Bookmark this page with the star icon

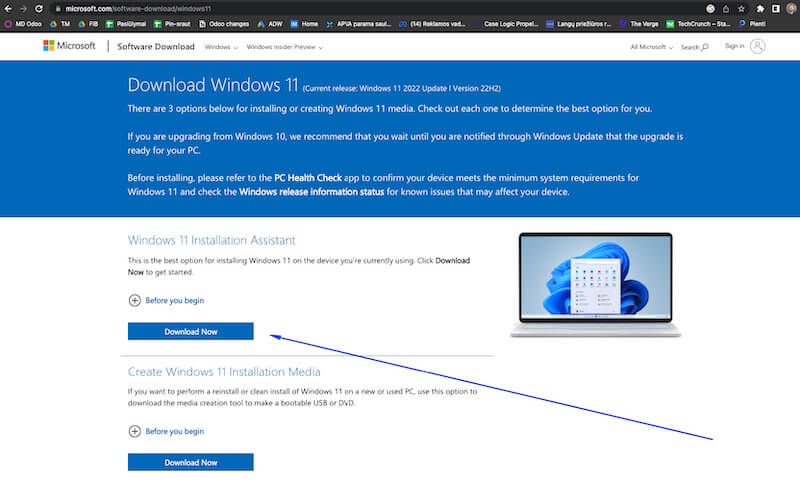(x=741, y=9)
